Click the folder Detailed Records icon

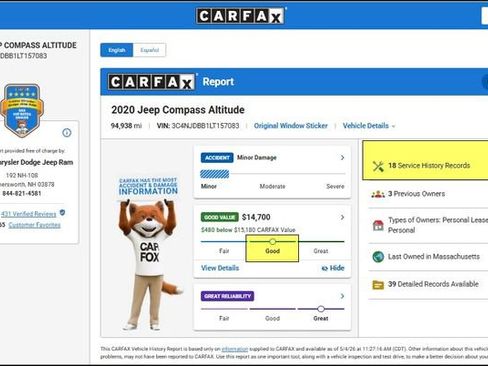[x=378, y=285]
